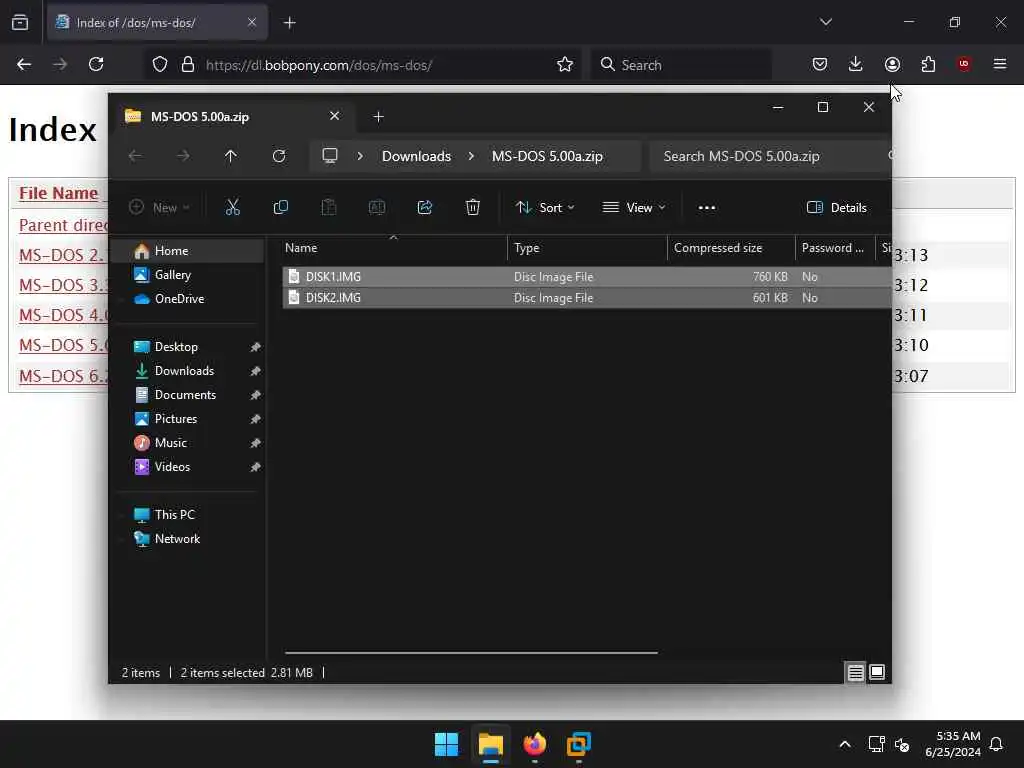This screenshot has height=768, width=1024.
Task: Switch to details list view icon in status bar
Action: (856, 672)
